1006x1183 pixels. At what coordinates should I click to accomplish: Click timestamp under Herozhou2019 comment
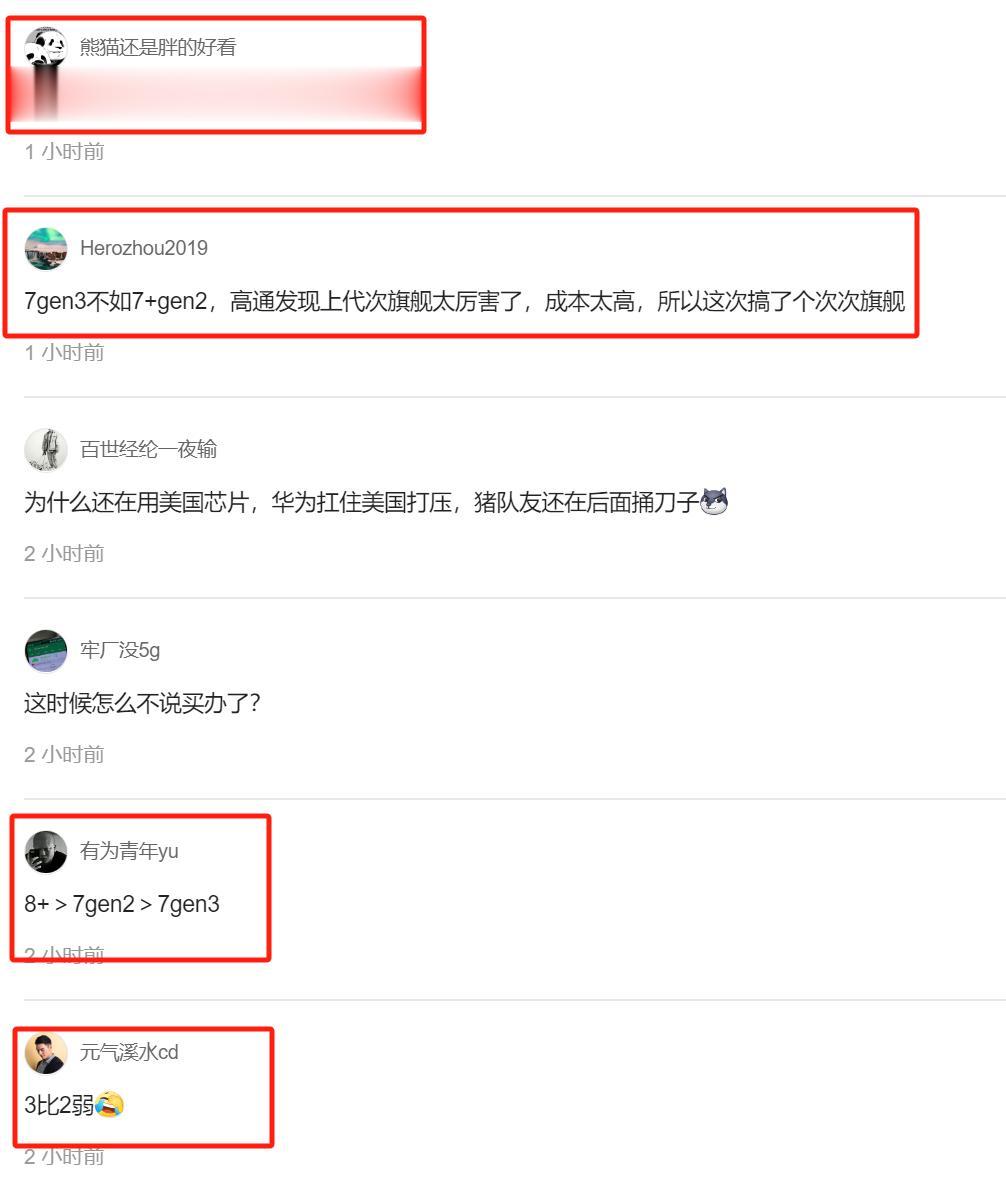coord(64,352)
